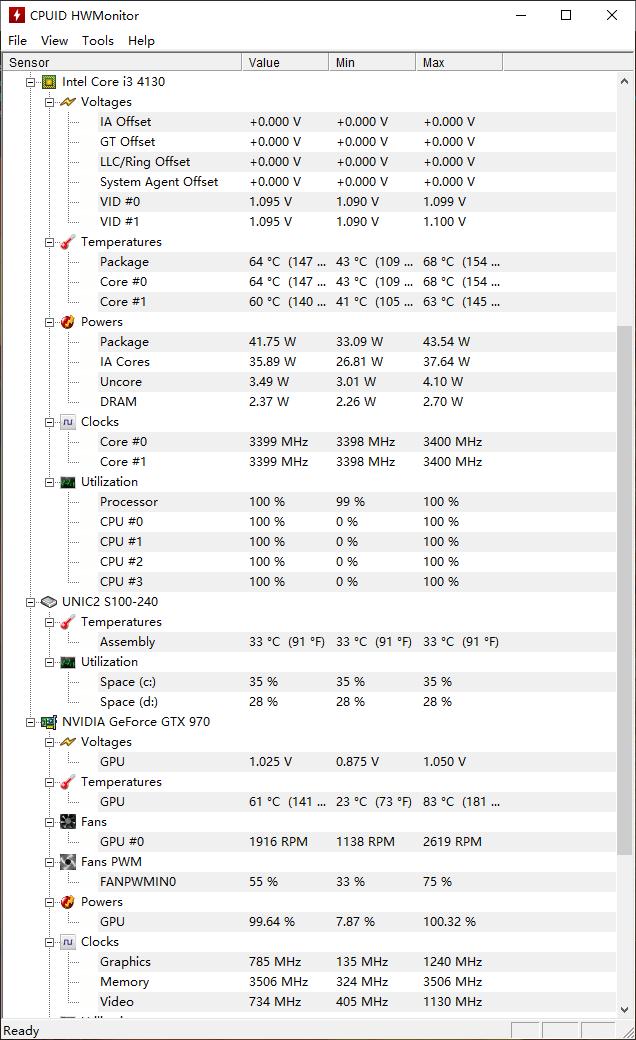Click the GPU Fans icon
Image resolution: width=636 pixels, height=1040 pixels.
point(67,822)
